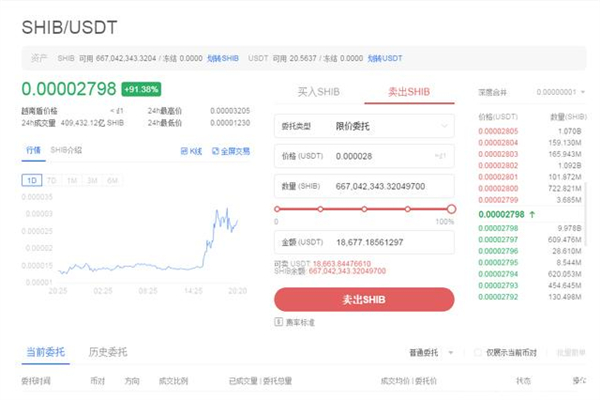This screenshot has height=400, width=600.
Task: Click the 委托时间 column header
Action: pos(36,381)
